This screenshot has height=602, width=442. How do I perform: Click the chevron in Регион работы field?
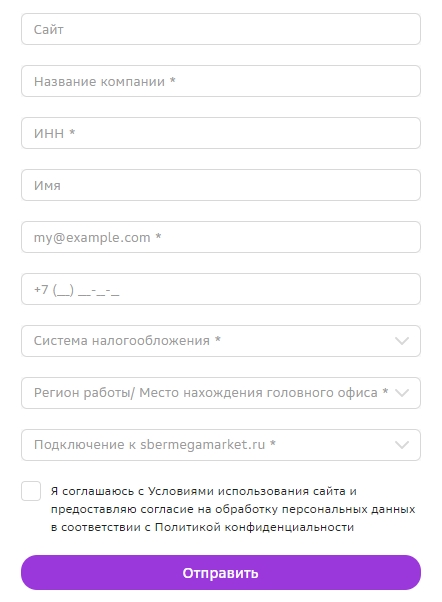[402, 393]
